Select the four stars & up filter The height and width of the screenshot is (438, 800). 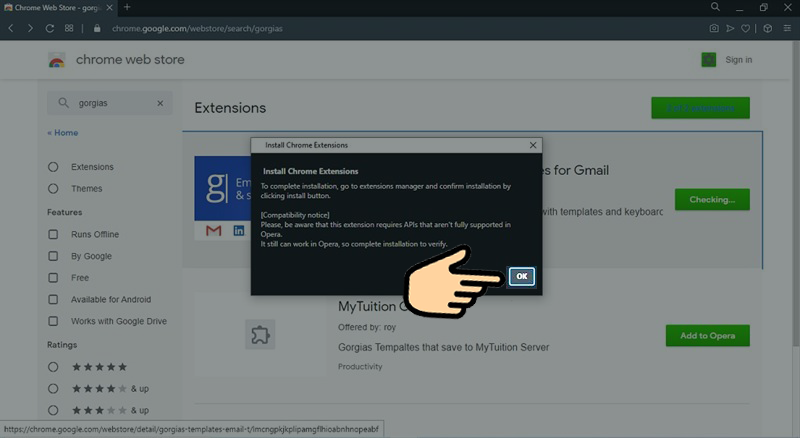pos(53,388)
